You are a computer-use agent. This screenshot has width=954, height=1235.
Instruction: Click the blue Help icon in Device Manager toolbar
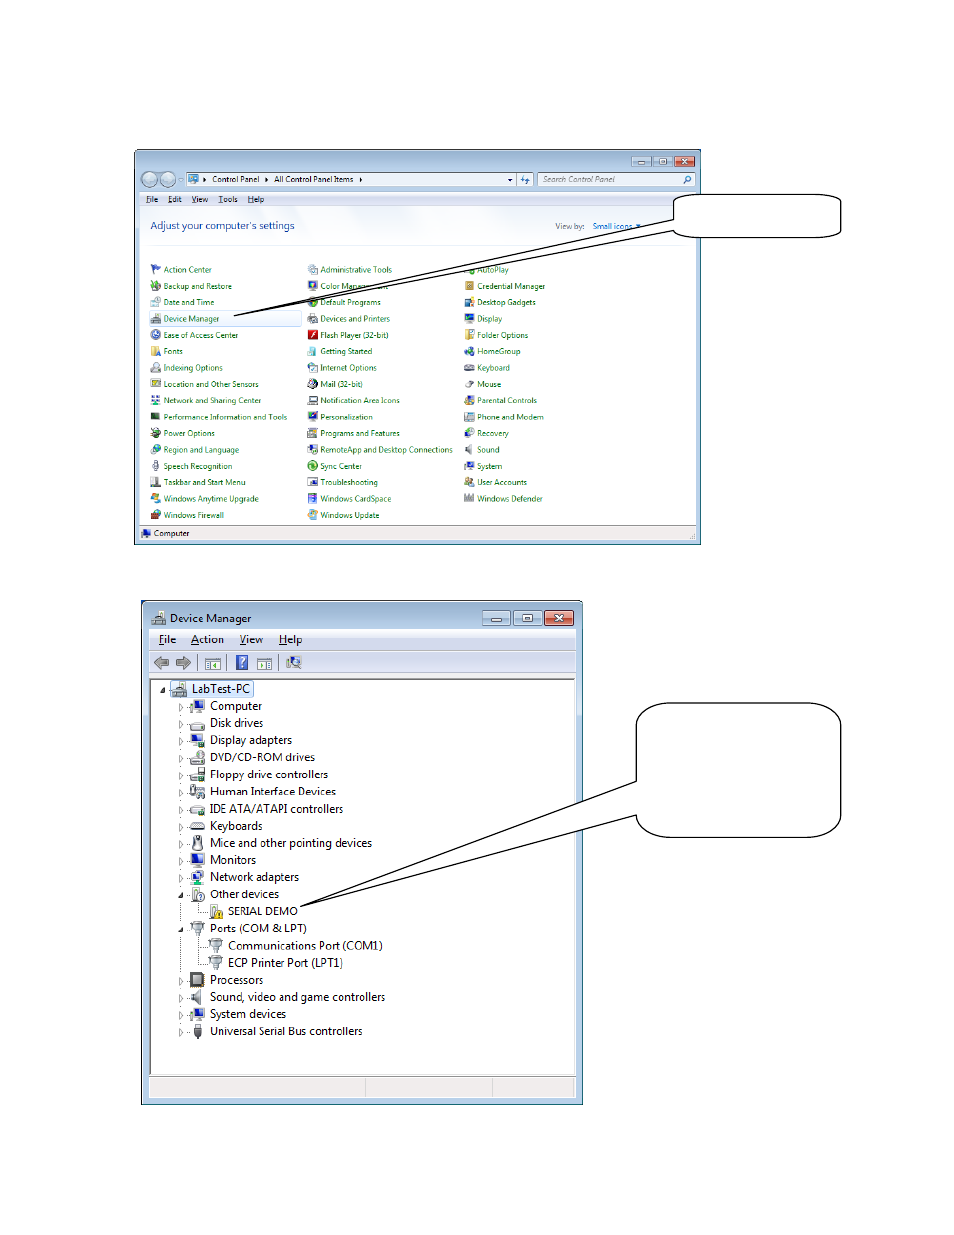(242, 662)
